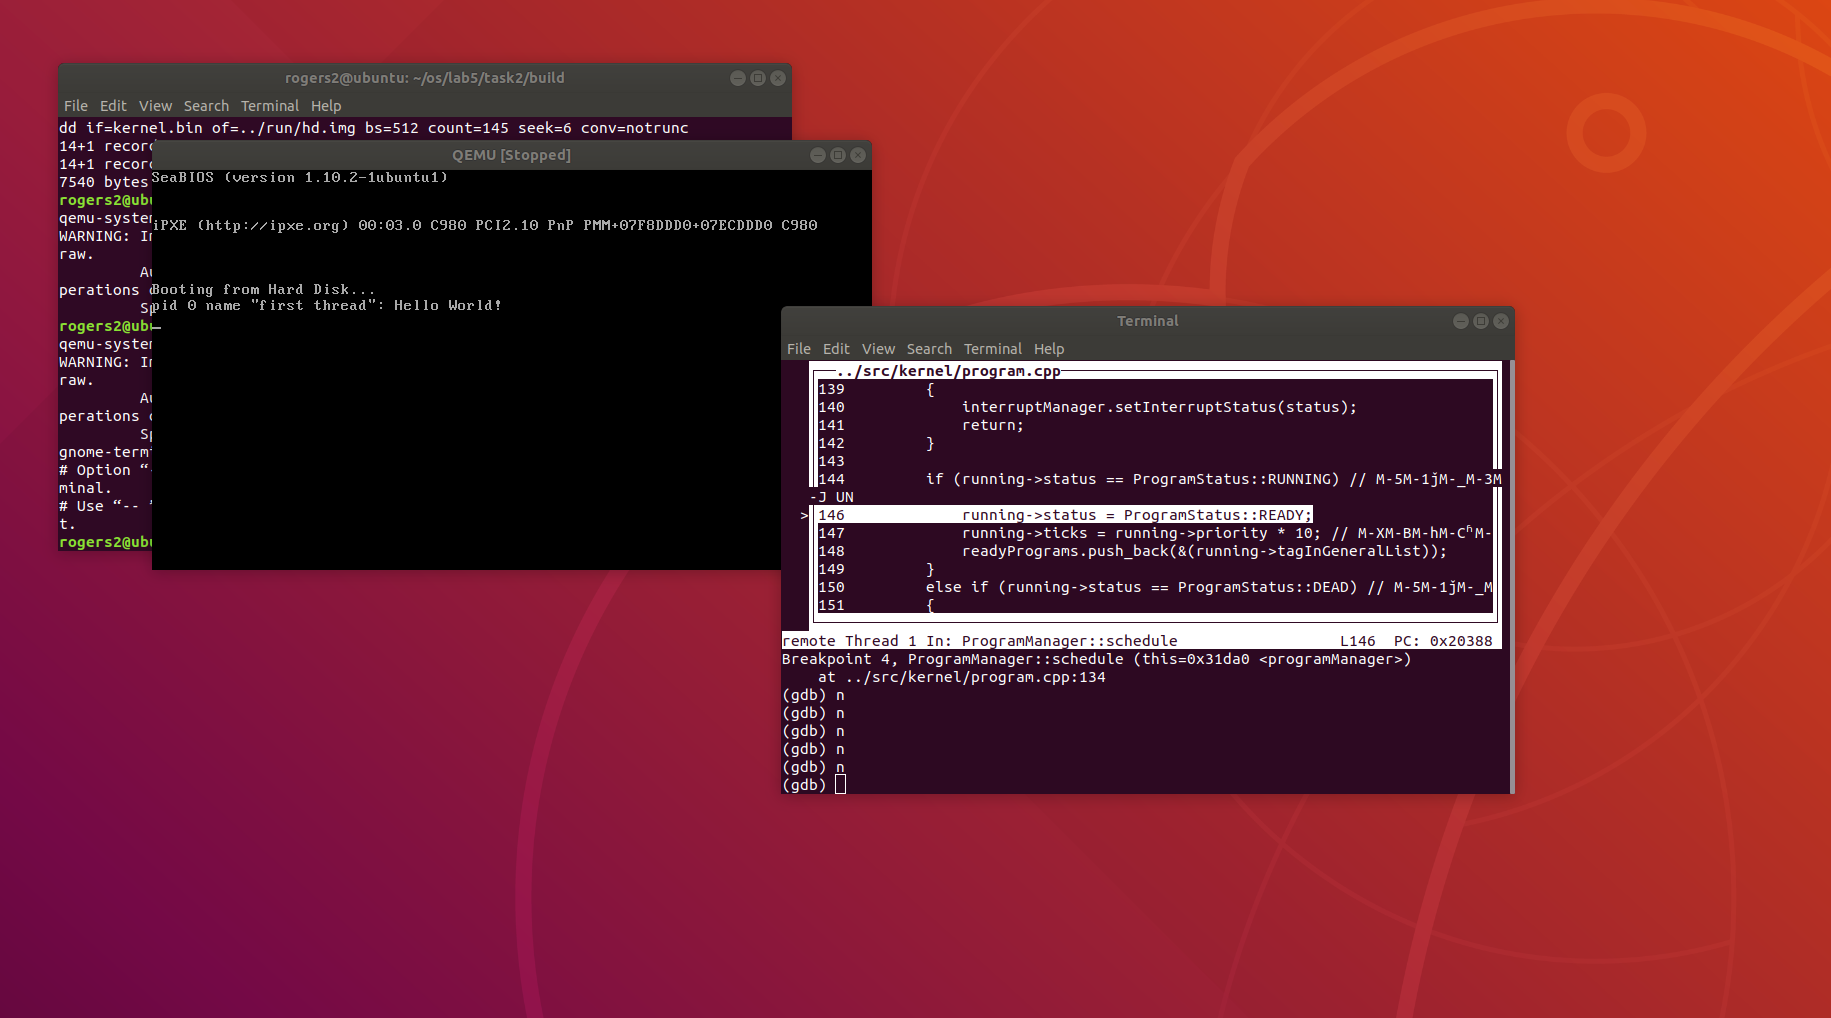Open Help menu in rogers2@ubuntu terminal

tap(326, 106)
